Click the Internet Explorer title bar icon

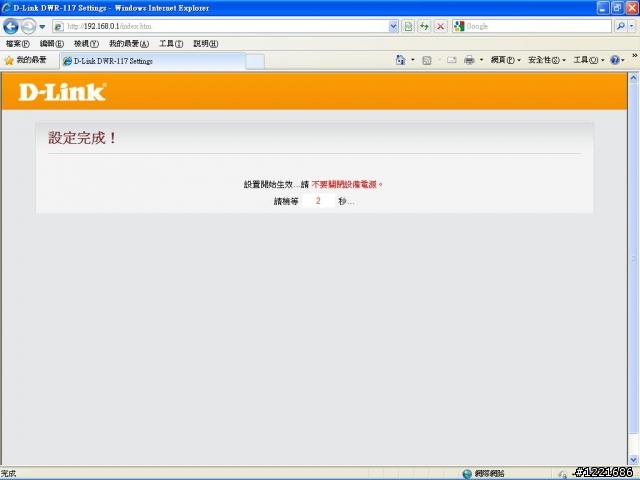pos(6,8)
